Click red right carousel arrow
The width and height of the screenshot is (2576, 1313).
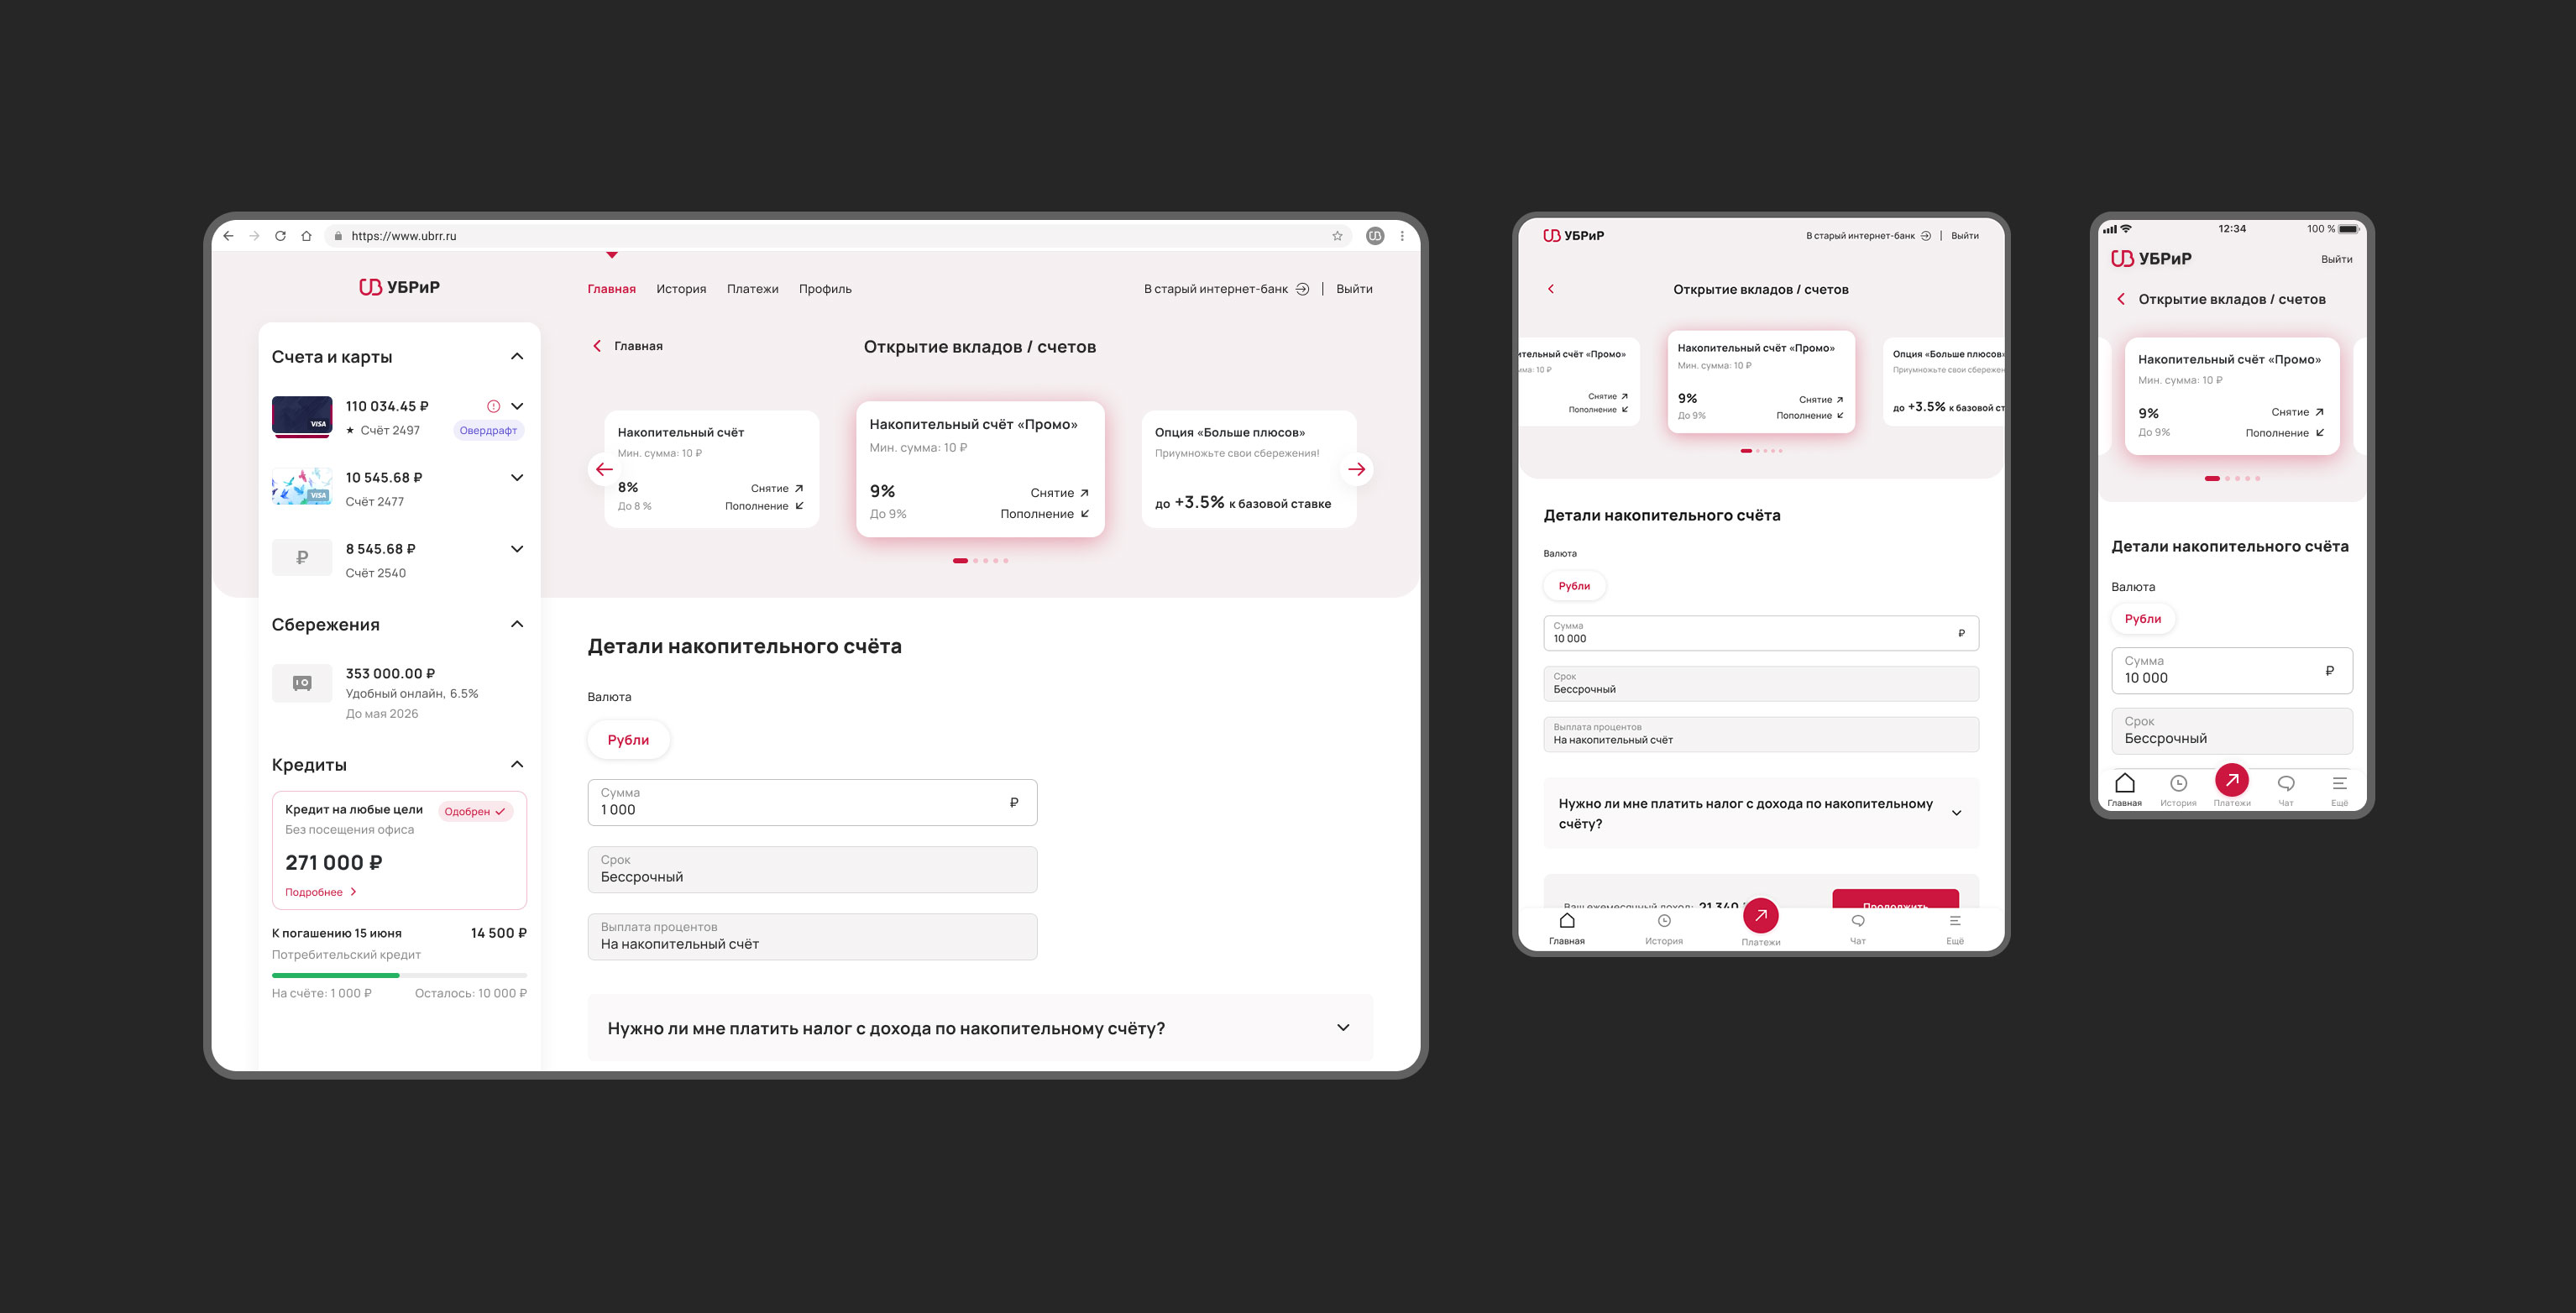(1356, 469)
